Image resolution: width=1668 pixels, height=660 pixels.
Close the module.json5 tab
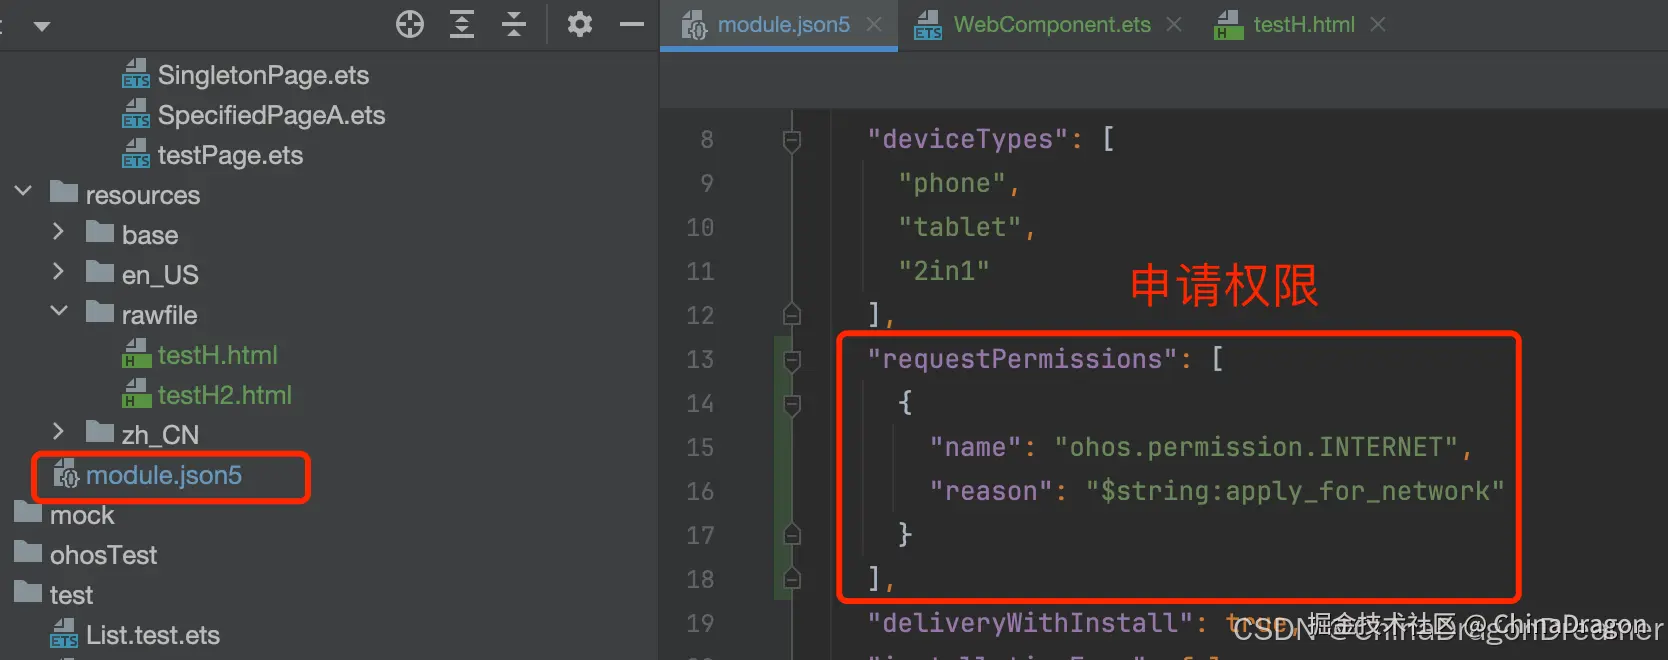(874, 24)
